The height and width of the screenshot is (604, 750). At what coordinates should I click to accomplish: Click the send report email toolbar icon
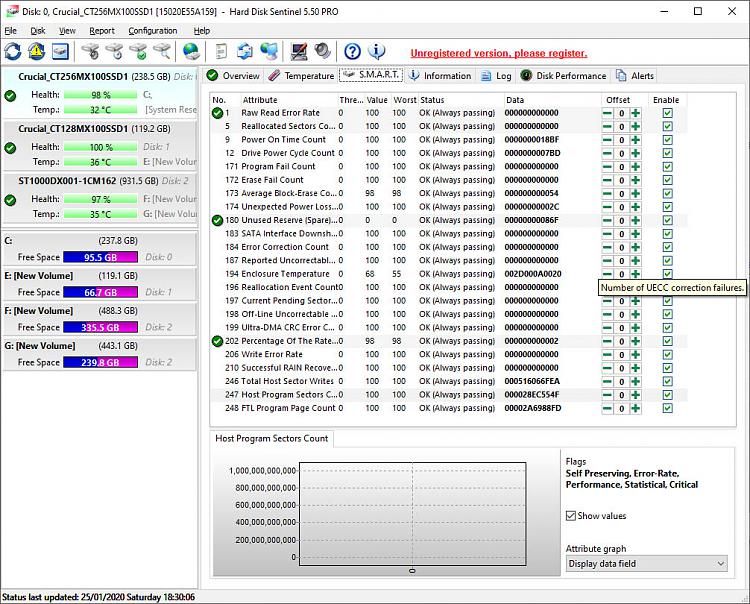click(245, 51)
